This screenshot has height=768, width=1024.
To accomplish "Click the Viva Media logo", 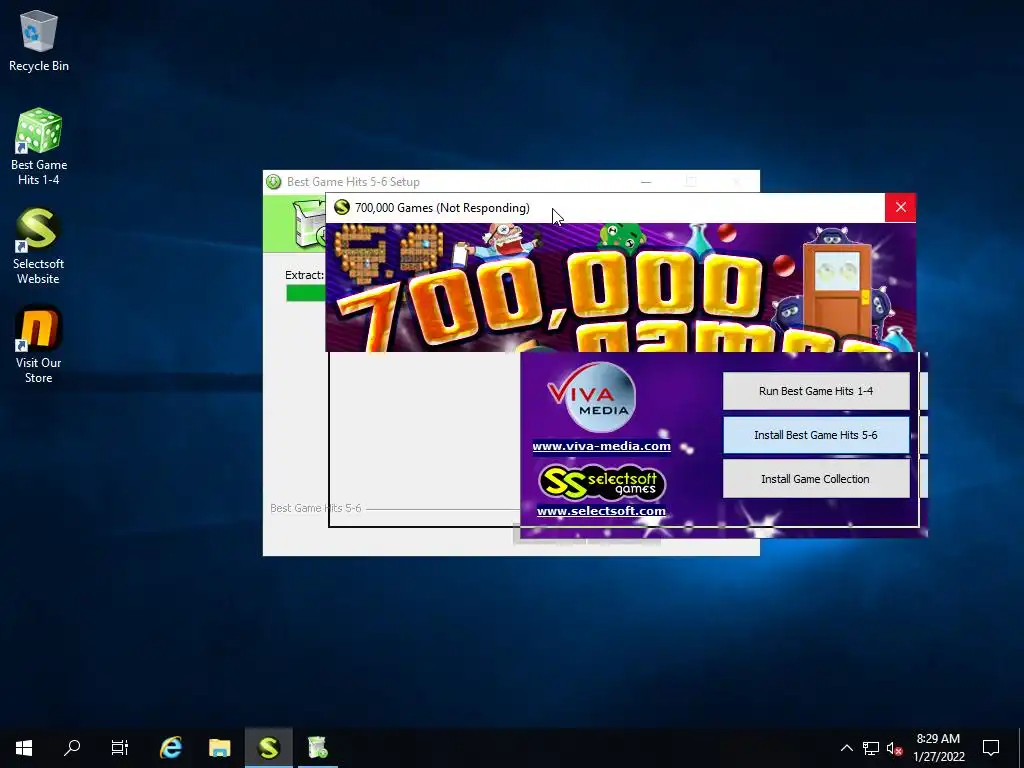I will pos(591,397).
